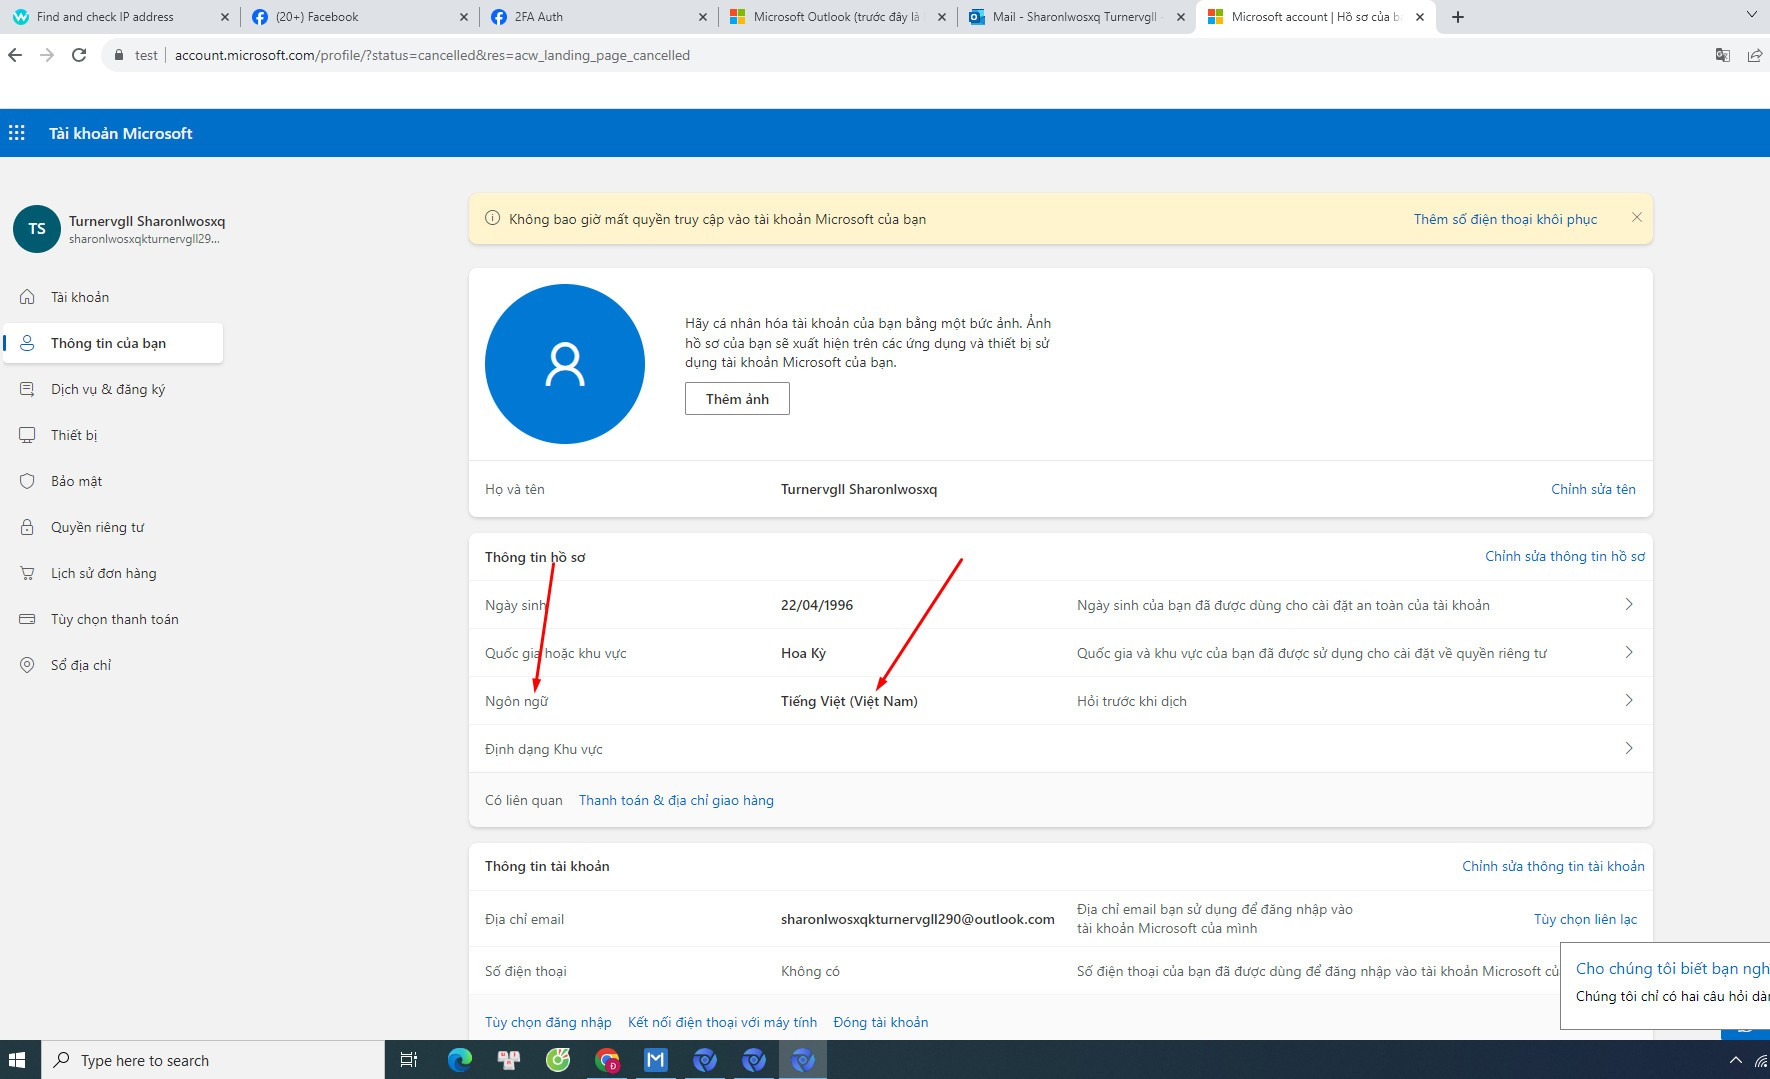This screenshot has width=1770, height=1079.
Task: Click the Thêm ảnh button
Action: 737,399
